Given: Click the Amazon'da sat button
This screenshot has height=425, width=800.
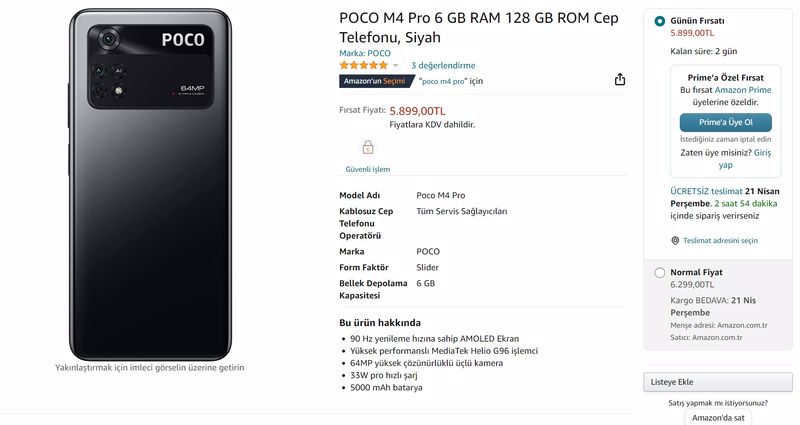Looking at the screenshot, I should pos(718,417).
